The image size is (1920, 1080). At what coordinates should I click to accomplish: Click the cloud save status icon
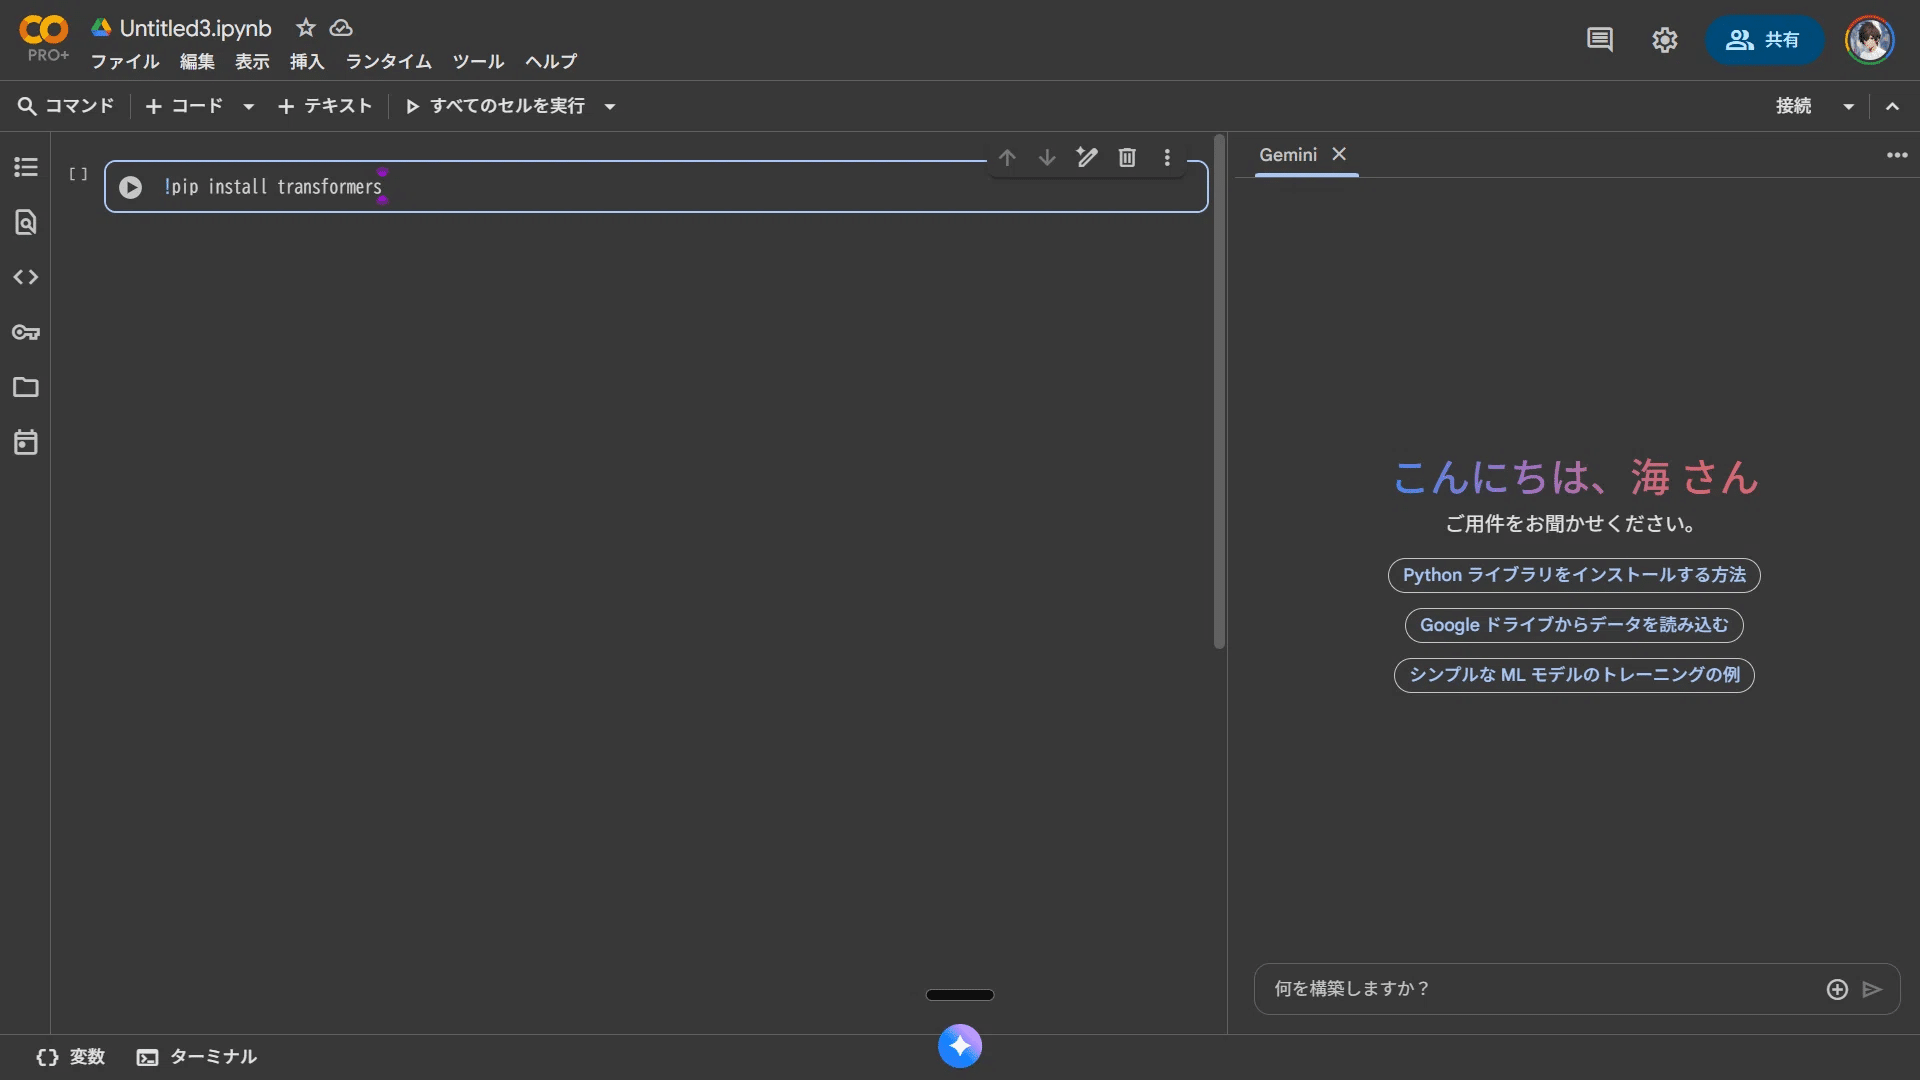[341, 28]
